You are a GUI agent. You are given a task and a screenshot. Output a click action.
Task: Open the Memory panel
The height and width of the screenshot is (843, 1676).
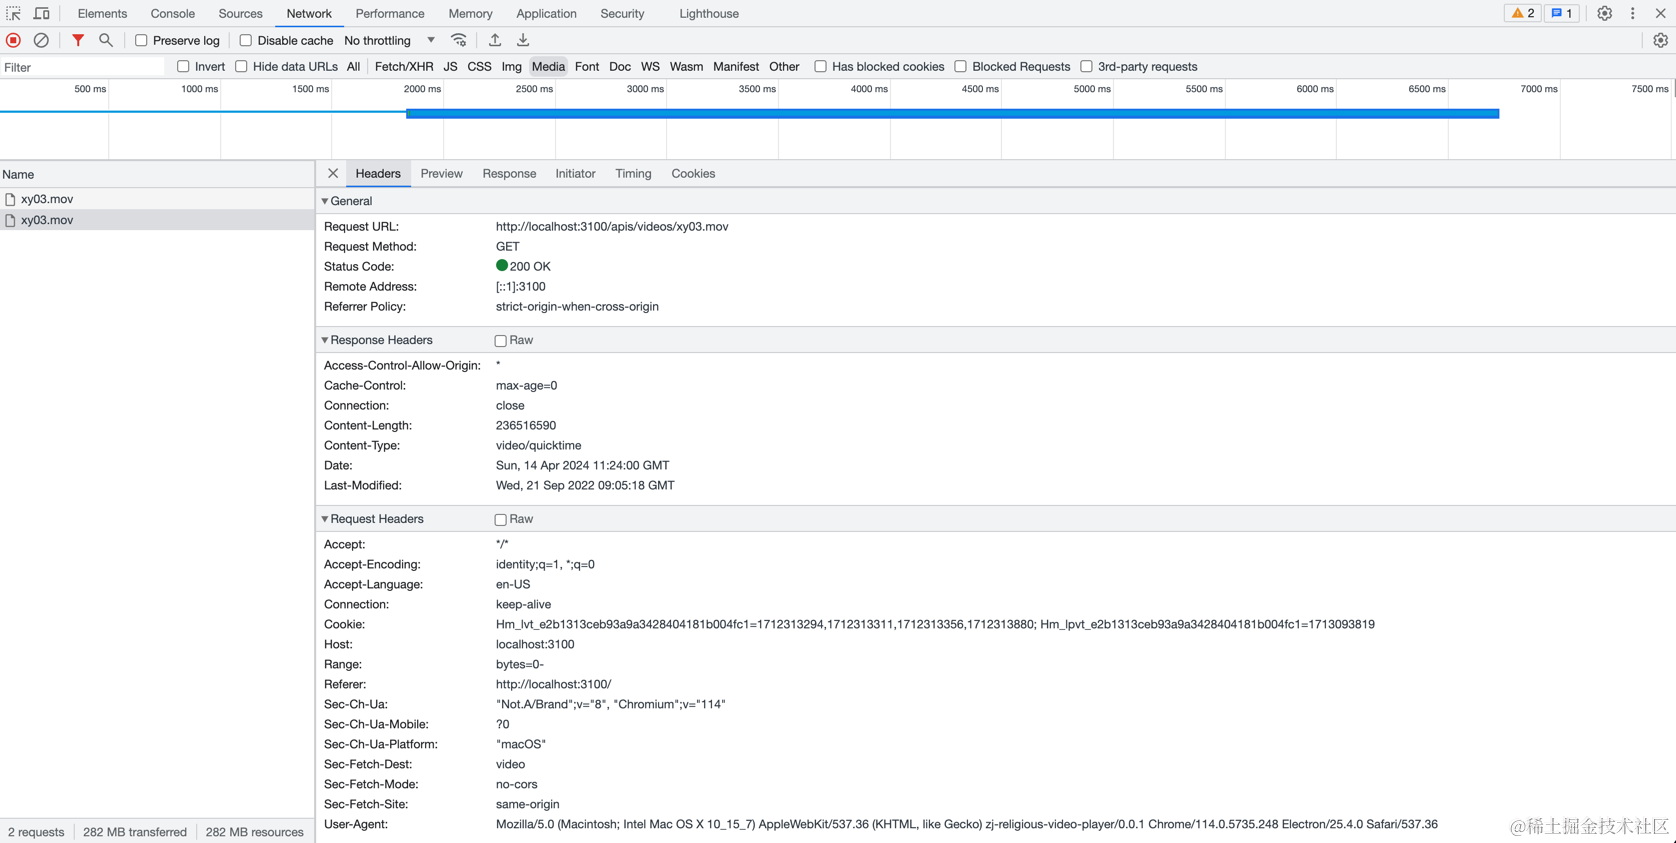pos(470,13)
